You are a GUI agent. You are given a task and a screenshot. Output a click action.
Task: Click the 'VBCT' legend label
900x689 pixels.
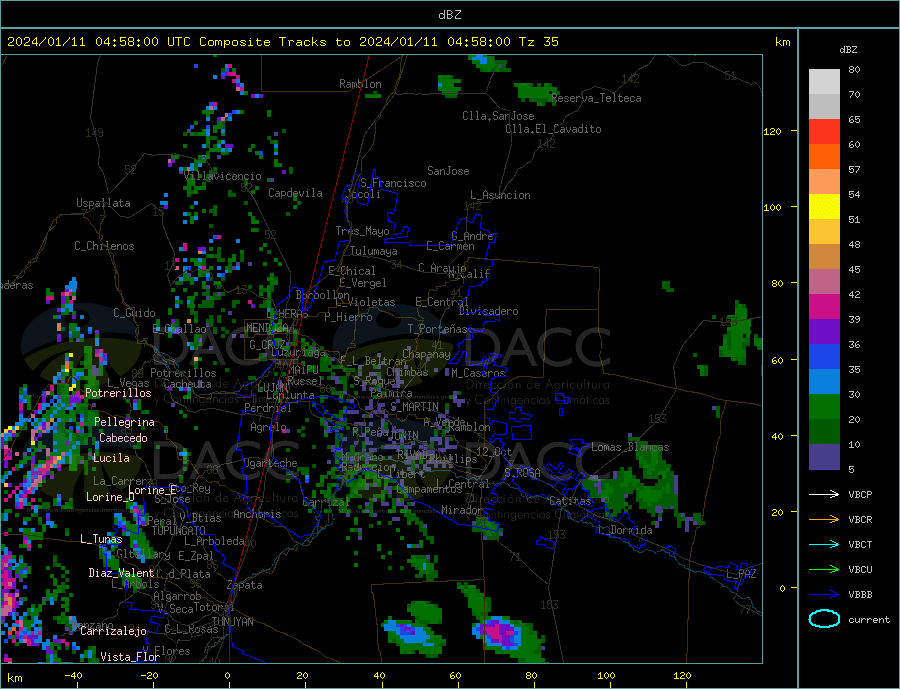point(860,544)
